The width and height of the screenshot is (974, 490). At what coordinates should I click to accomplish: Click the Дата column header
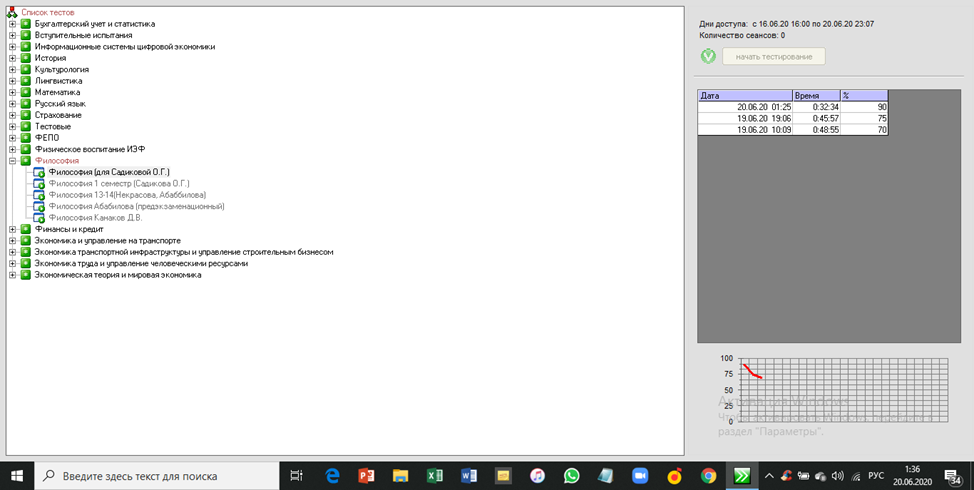[745, 96]
